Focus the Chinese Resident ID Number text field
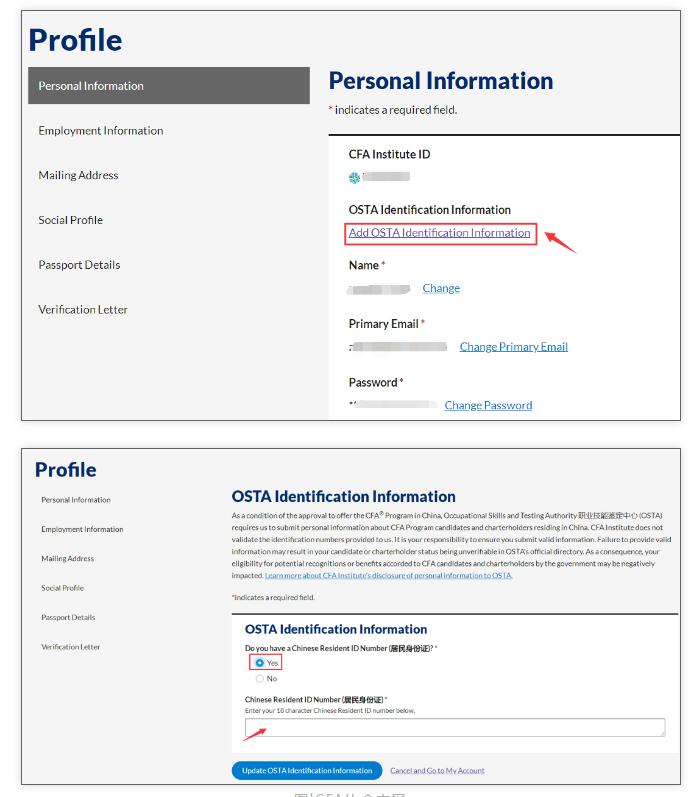 click(x=454, y=727)
